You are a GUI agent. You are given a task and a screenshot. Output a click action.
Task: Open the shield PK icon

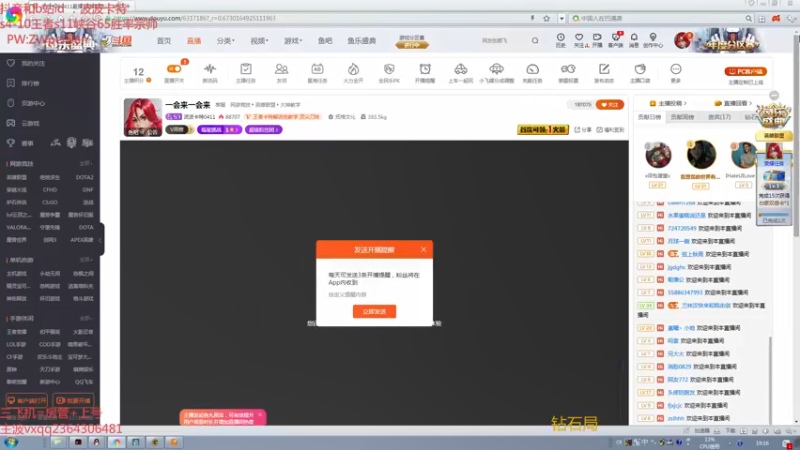tap(389, 69)
